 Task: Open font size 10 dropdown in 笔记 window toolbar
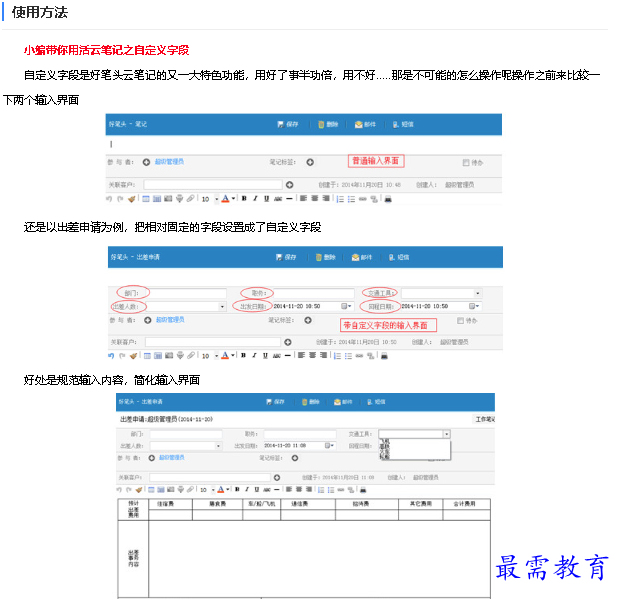click(x=216, y=199)
